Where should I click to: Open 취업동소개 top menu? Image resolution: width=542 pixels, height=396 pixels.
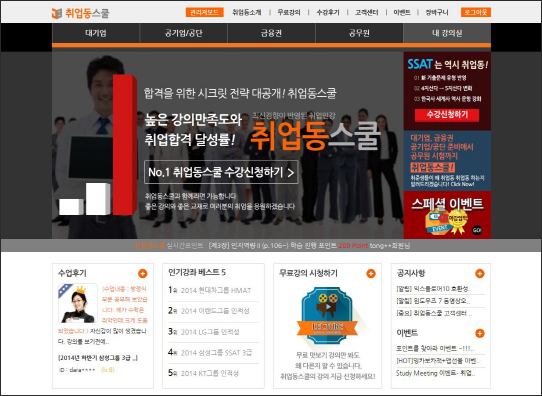click(246, 12)
